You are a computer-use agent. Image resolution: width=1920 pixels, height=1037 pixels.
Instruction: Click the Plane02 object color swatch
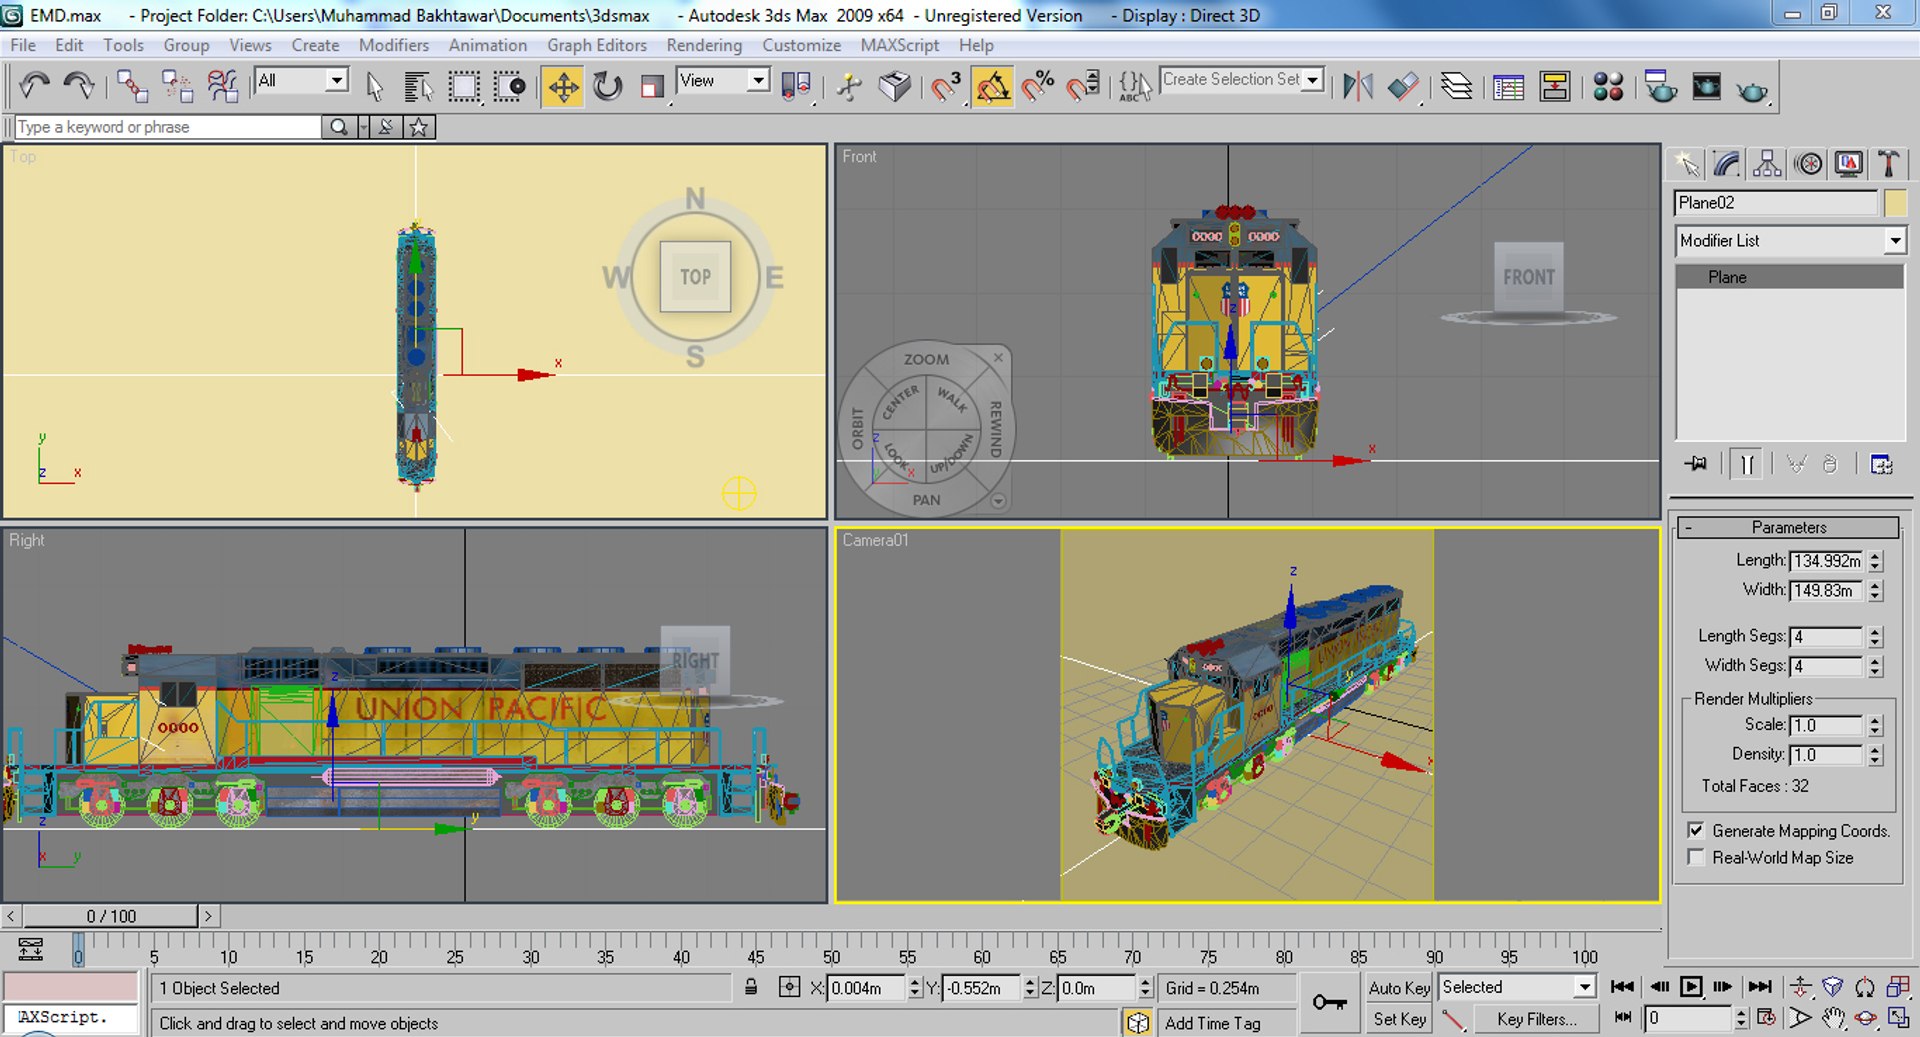pos(1895,203)
